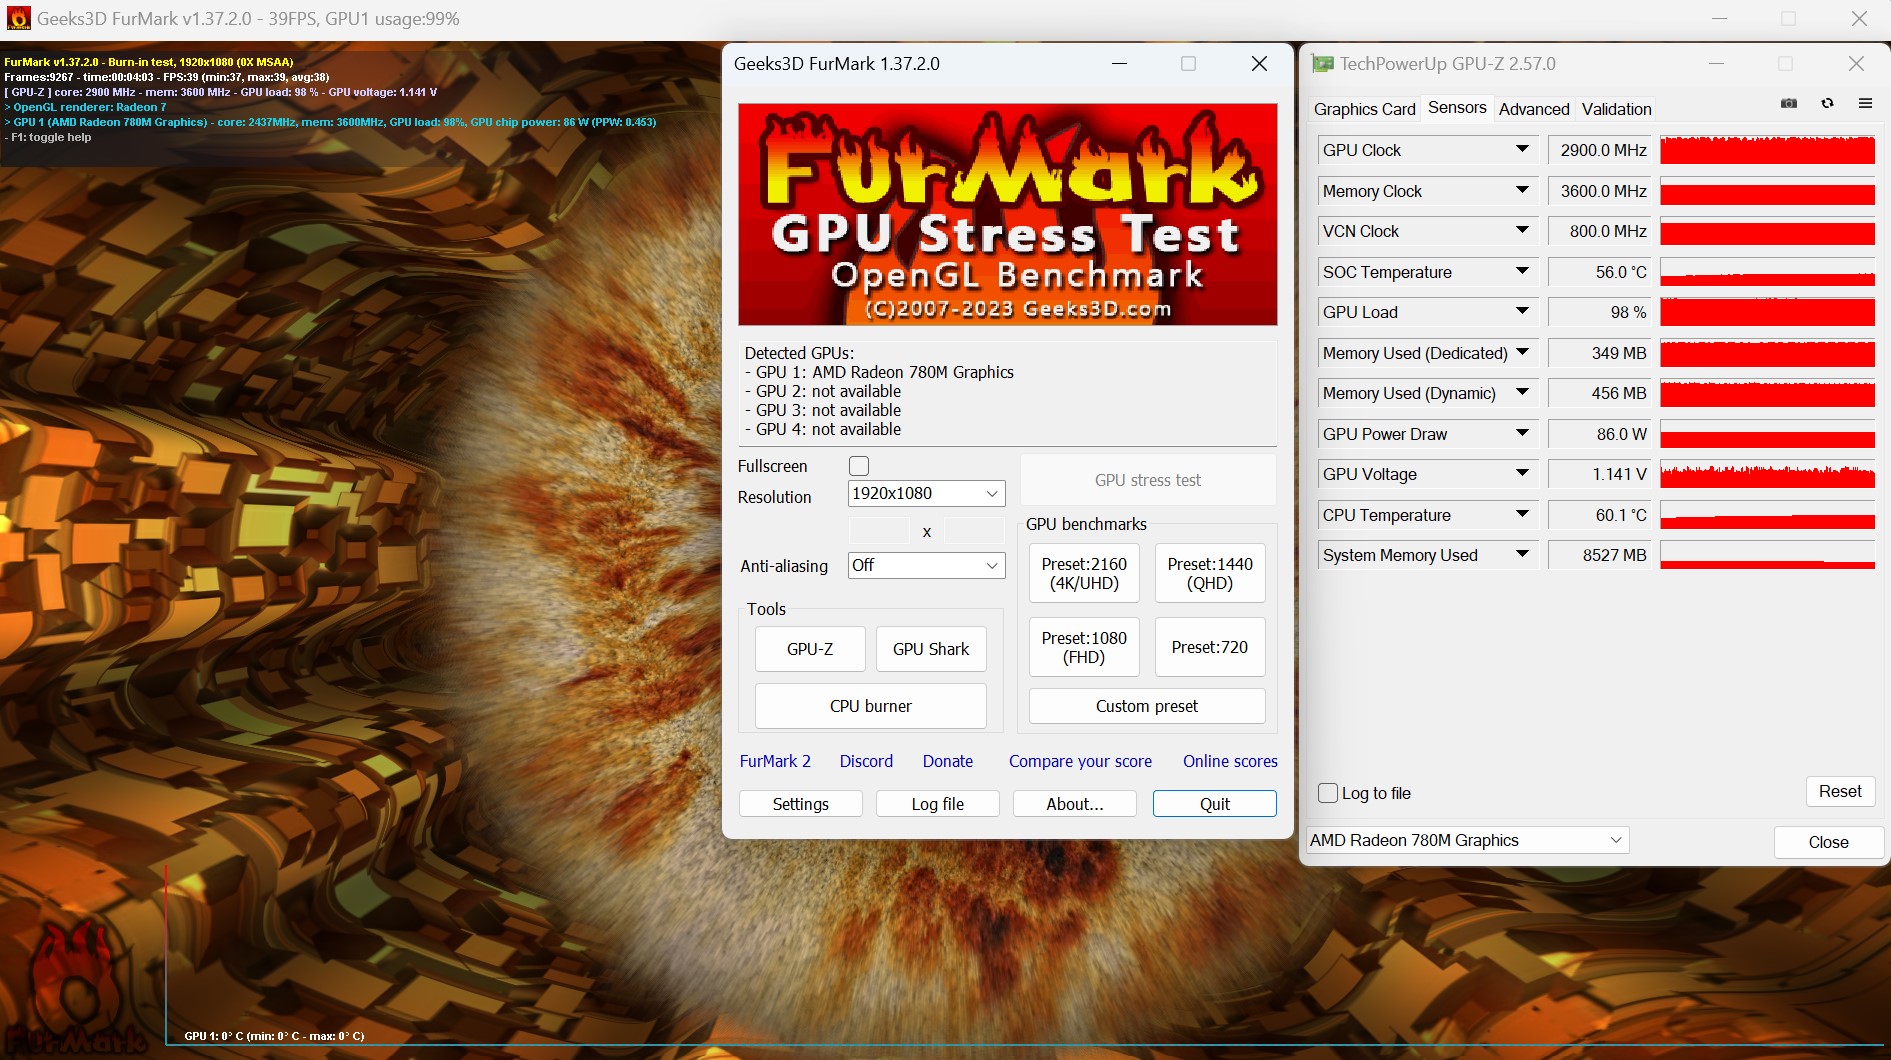Click the custom width resolution field
This screenshot has height=1060, width=1891.
(879, 530)
